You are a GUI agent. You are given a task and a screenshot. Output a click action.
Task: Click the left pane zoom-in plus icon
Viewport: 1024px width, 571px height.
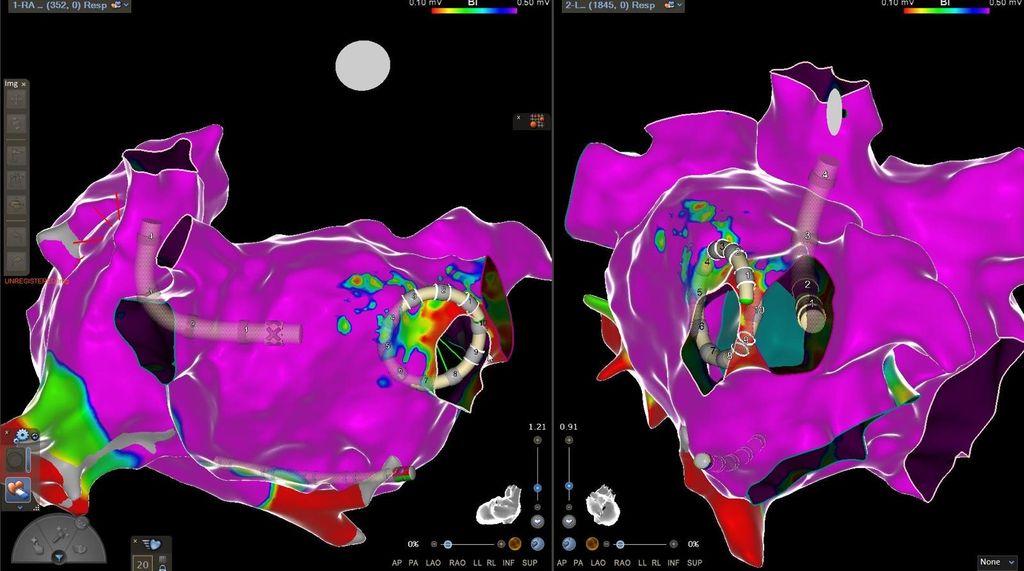(x=537, y=440)
